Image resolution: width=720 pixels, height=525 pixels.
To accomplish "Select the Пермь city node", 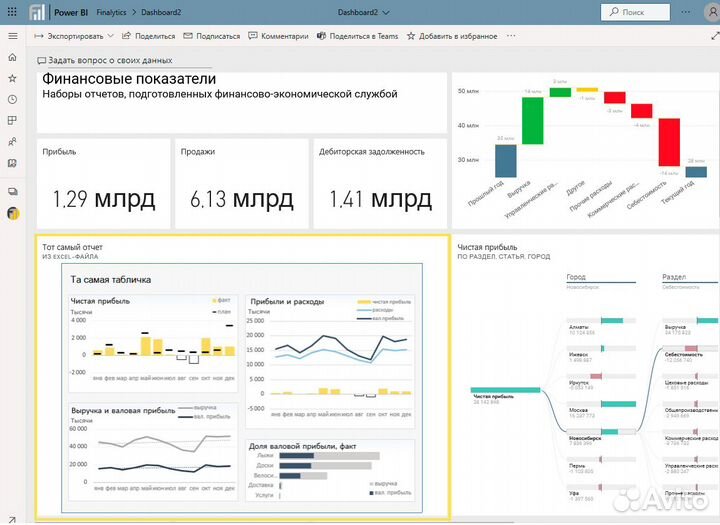I will (x=602, y=459).
